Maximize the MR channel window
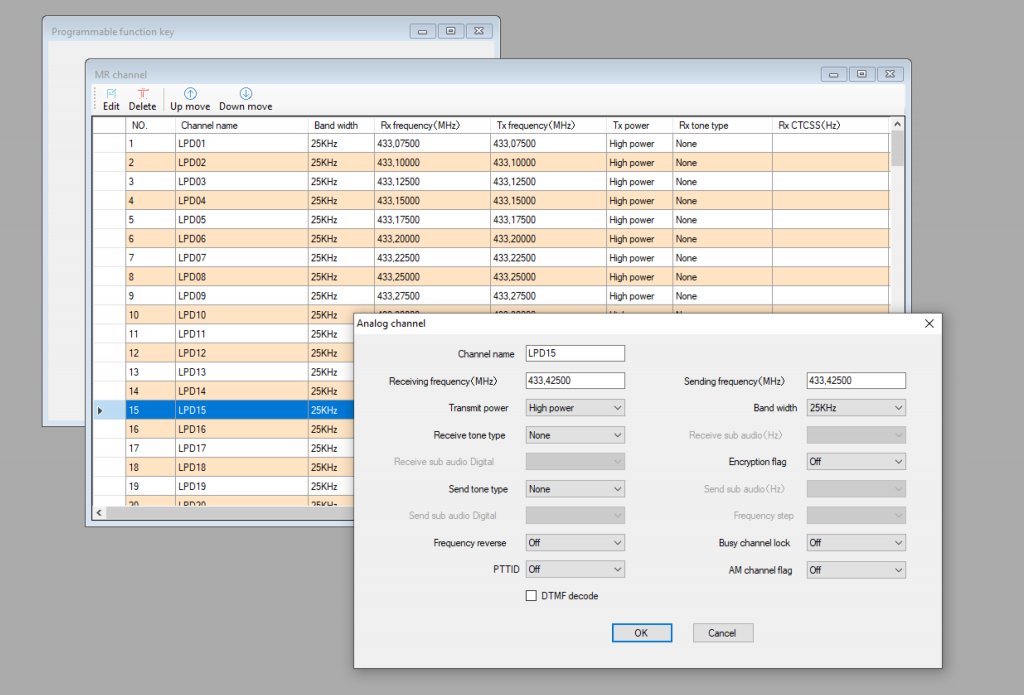 [862, 74]
